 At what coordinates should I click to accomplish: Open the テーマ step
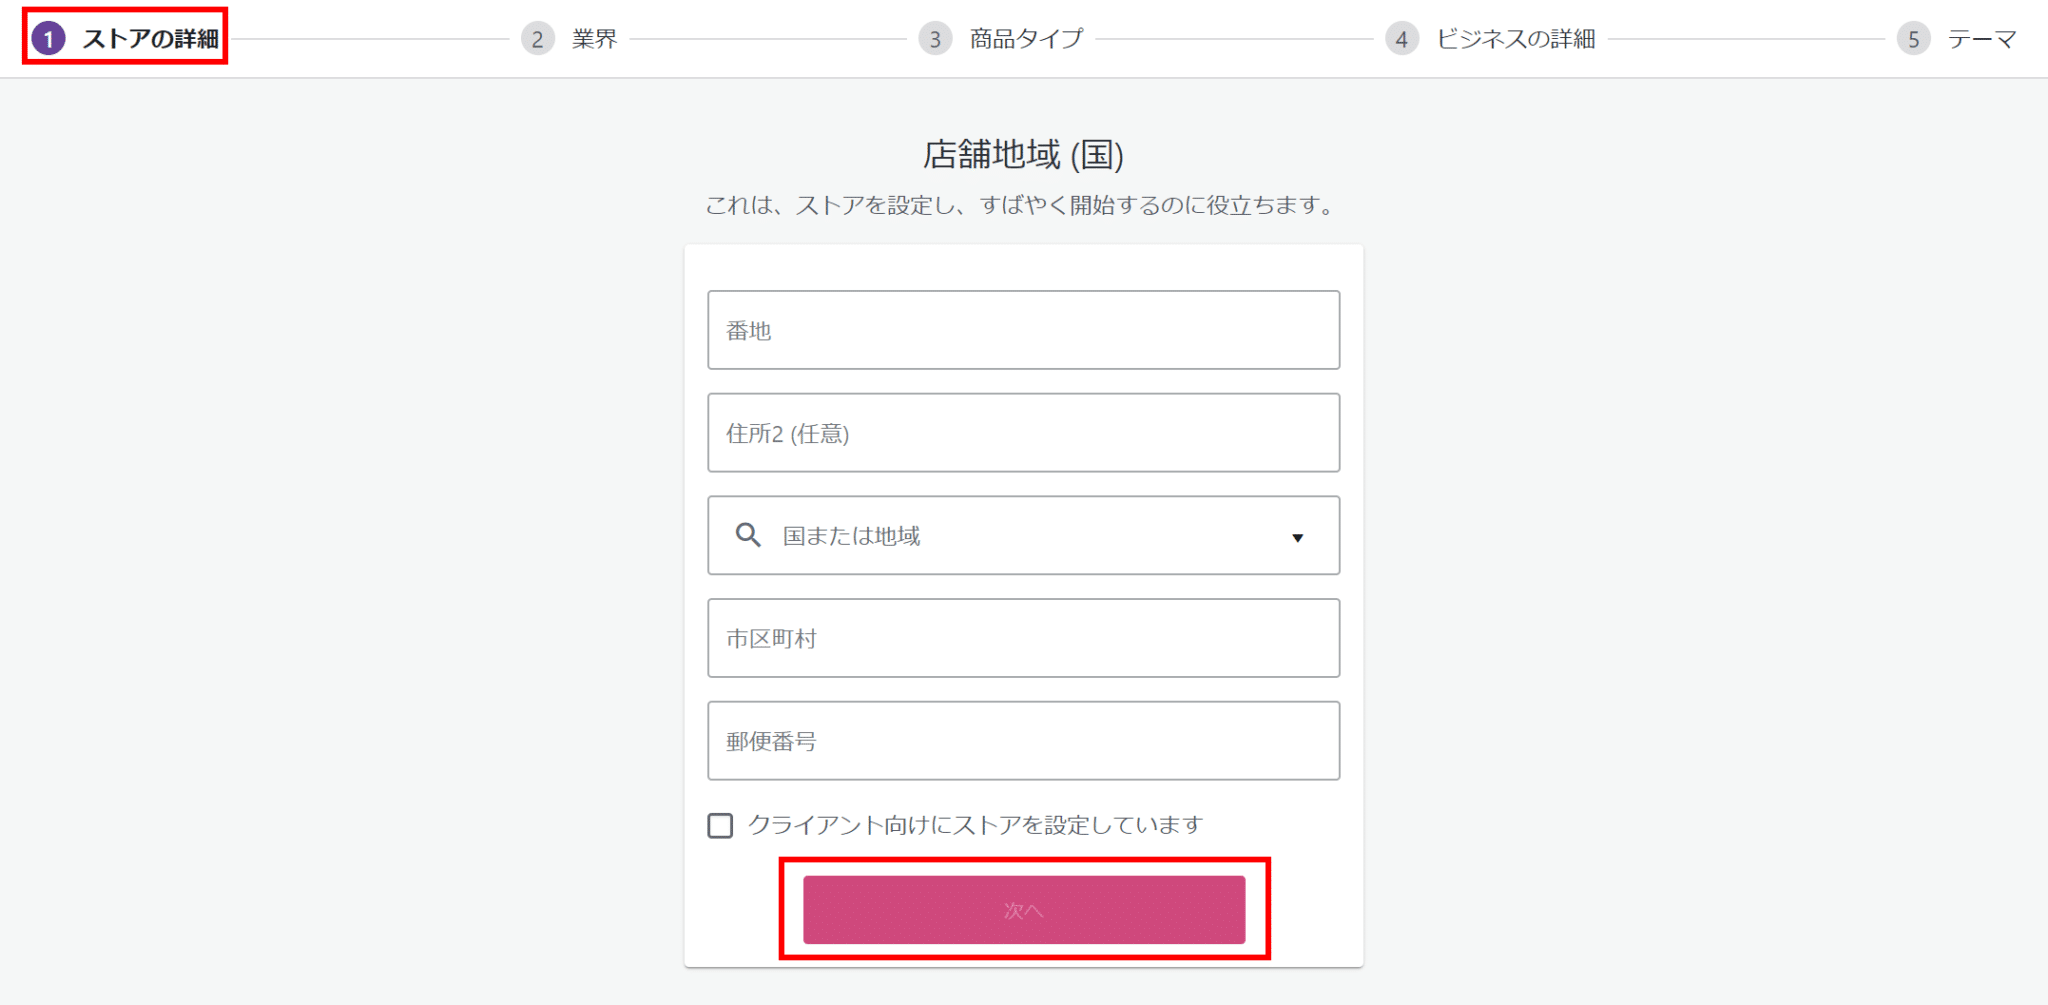[x=1981, y=39]
